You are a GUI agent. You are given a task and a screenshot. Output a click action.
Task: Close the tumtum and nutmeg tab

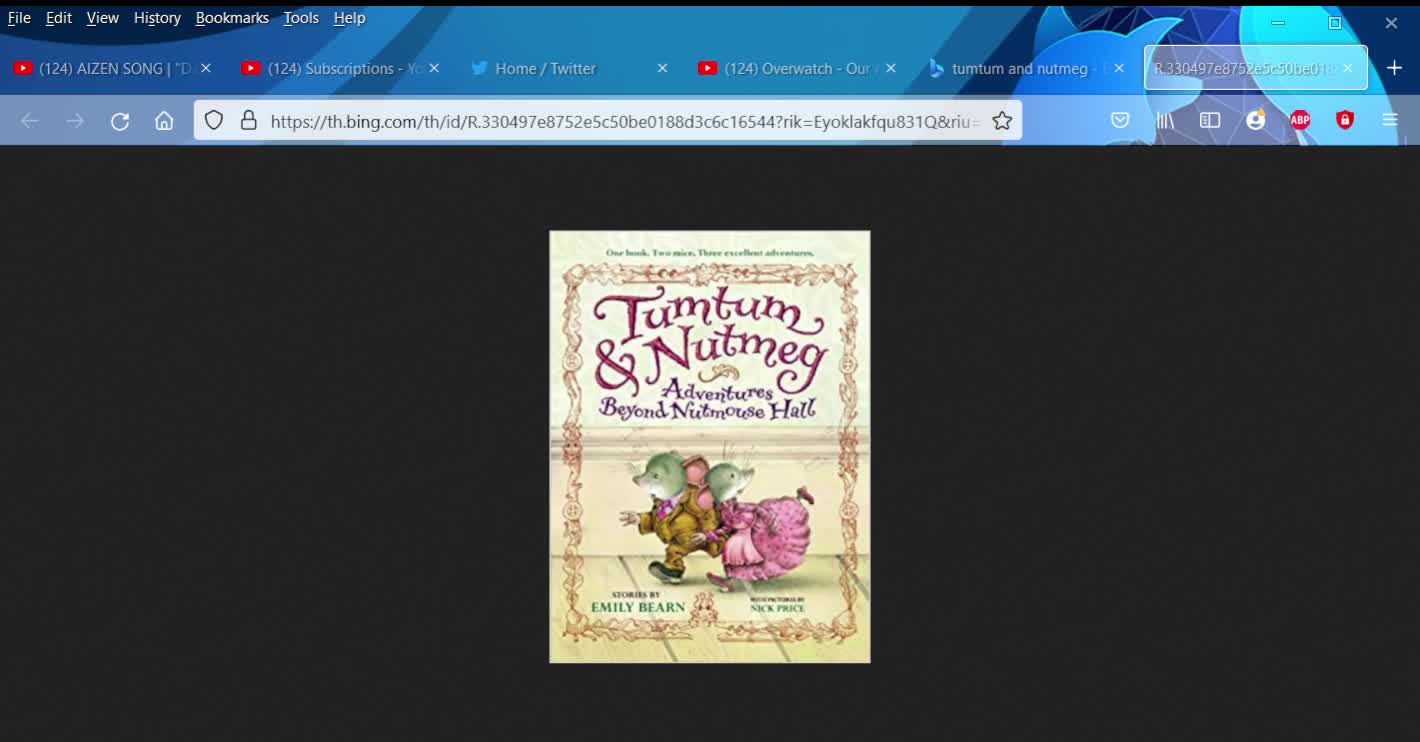pyautogui.click(x=1119, y=68)
